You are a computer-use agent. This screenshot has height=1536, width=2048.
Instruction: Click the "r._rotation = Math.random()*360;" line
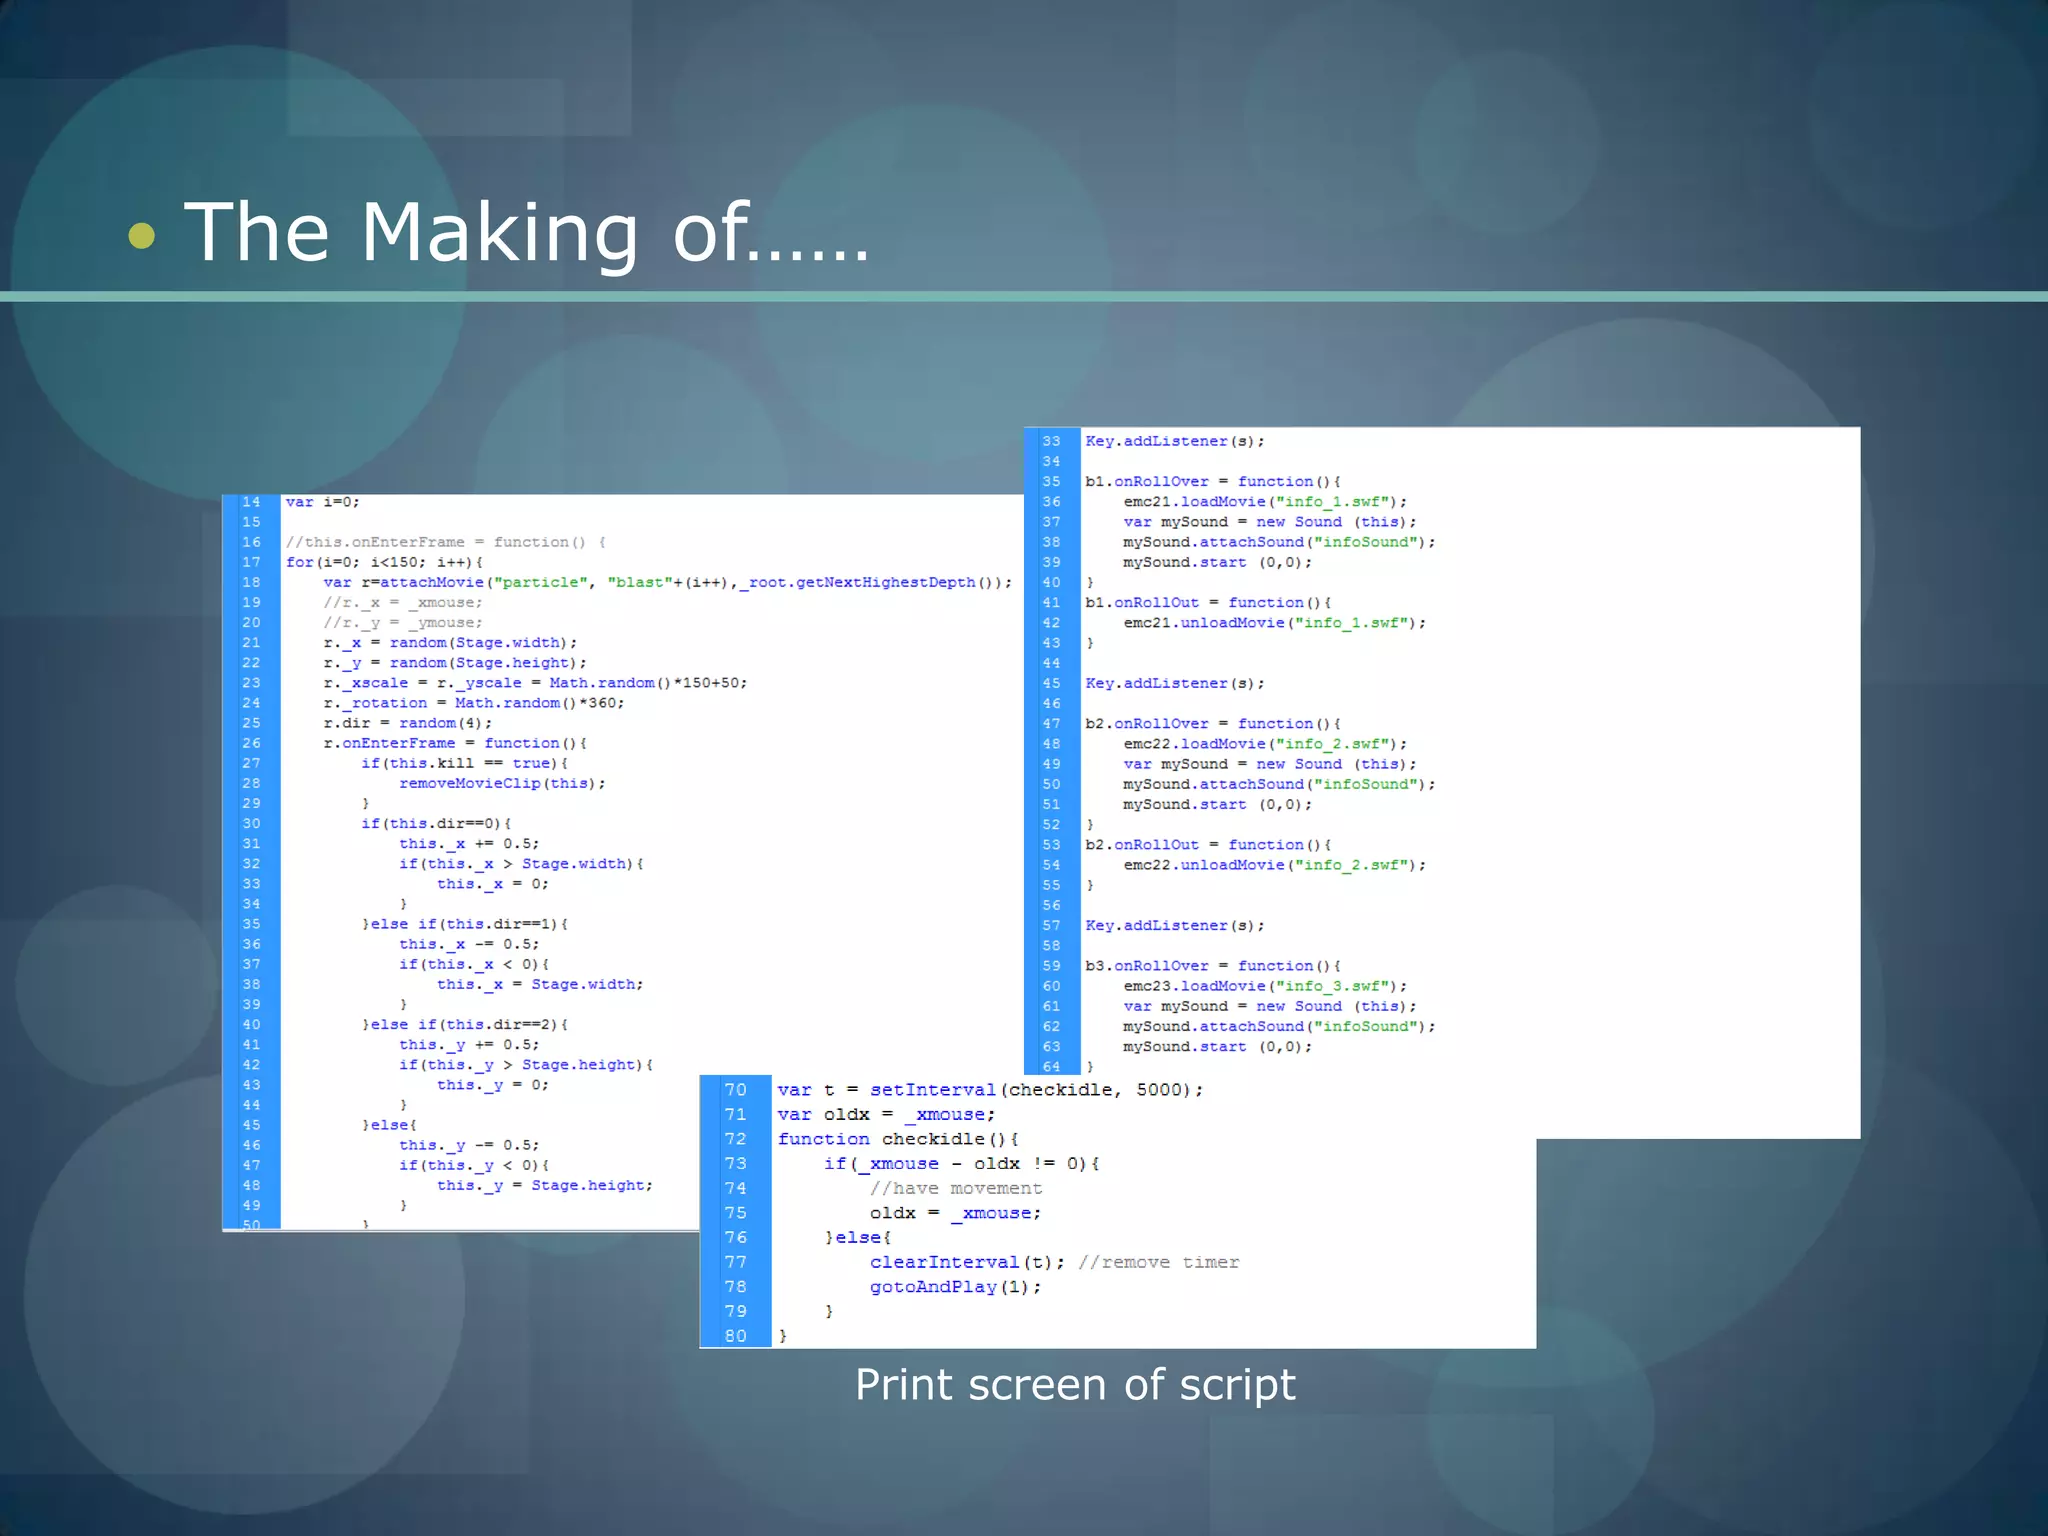473,702
